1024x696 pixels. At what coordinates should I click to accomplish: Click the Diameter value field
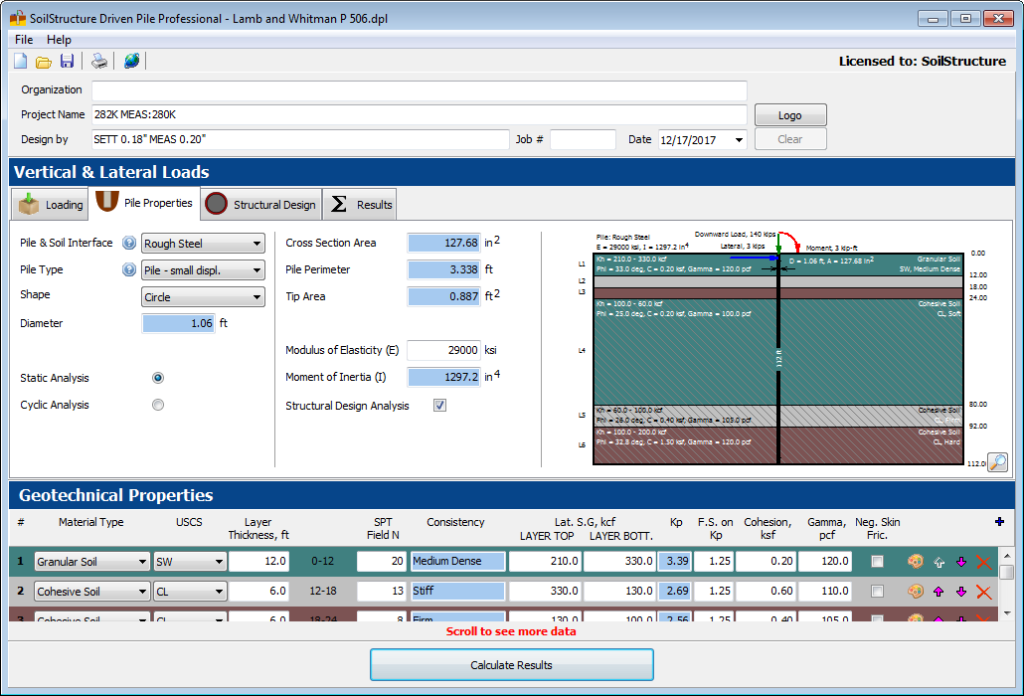[x=178, y=323]
